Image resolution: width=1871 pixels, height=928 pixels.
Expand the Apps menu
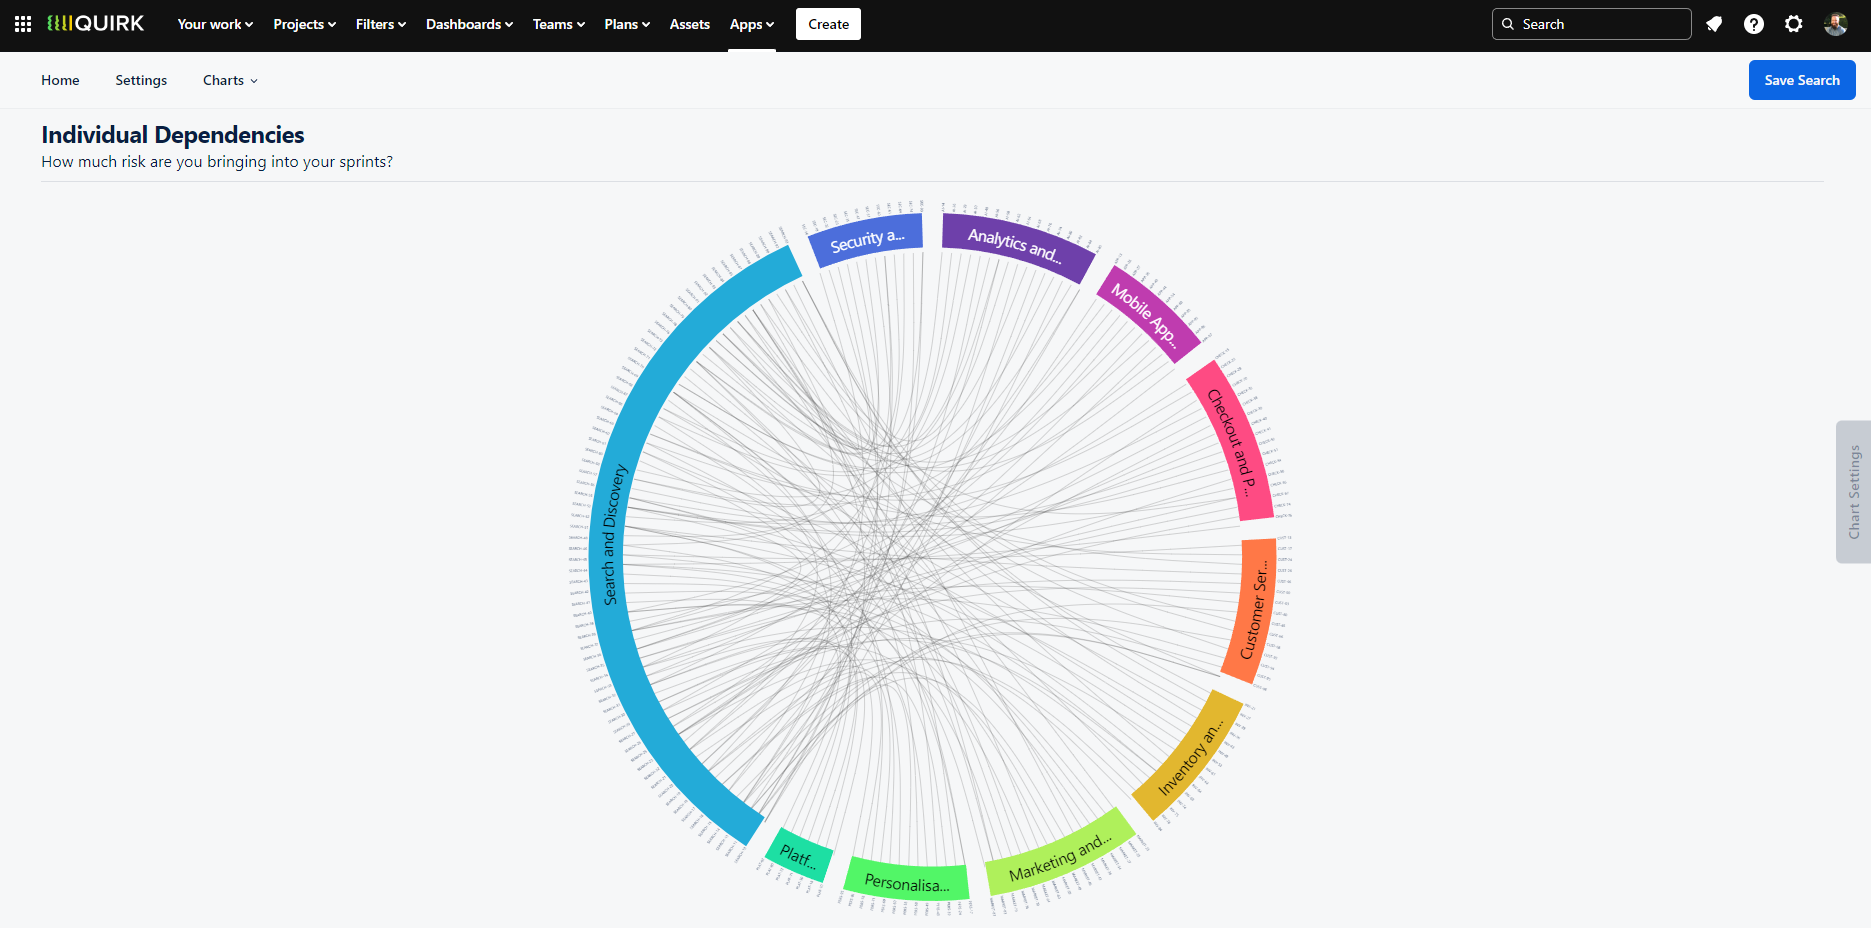tap(752, 24)
